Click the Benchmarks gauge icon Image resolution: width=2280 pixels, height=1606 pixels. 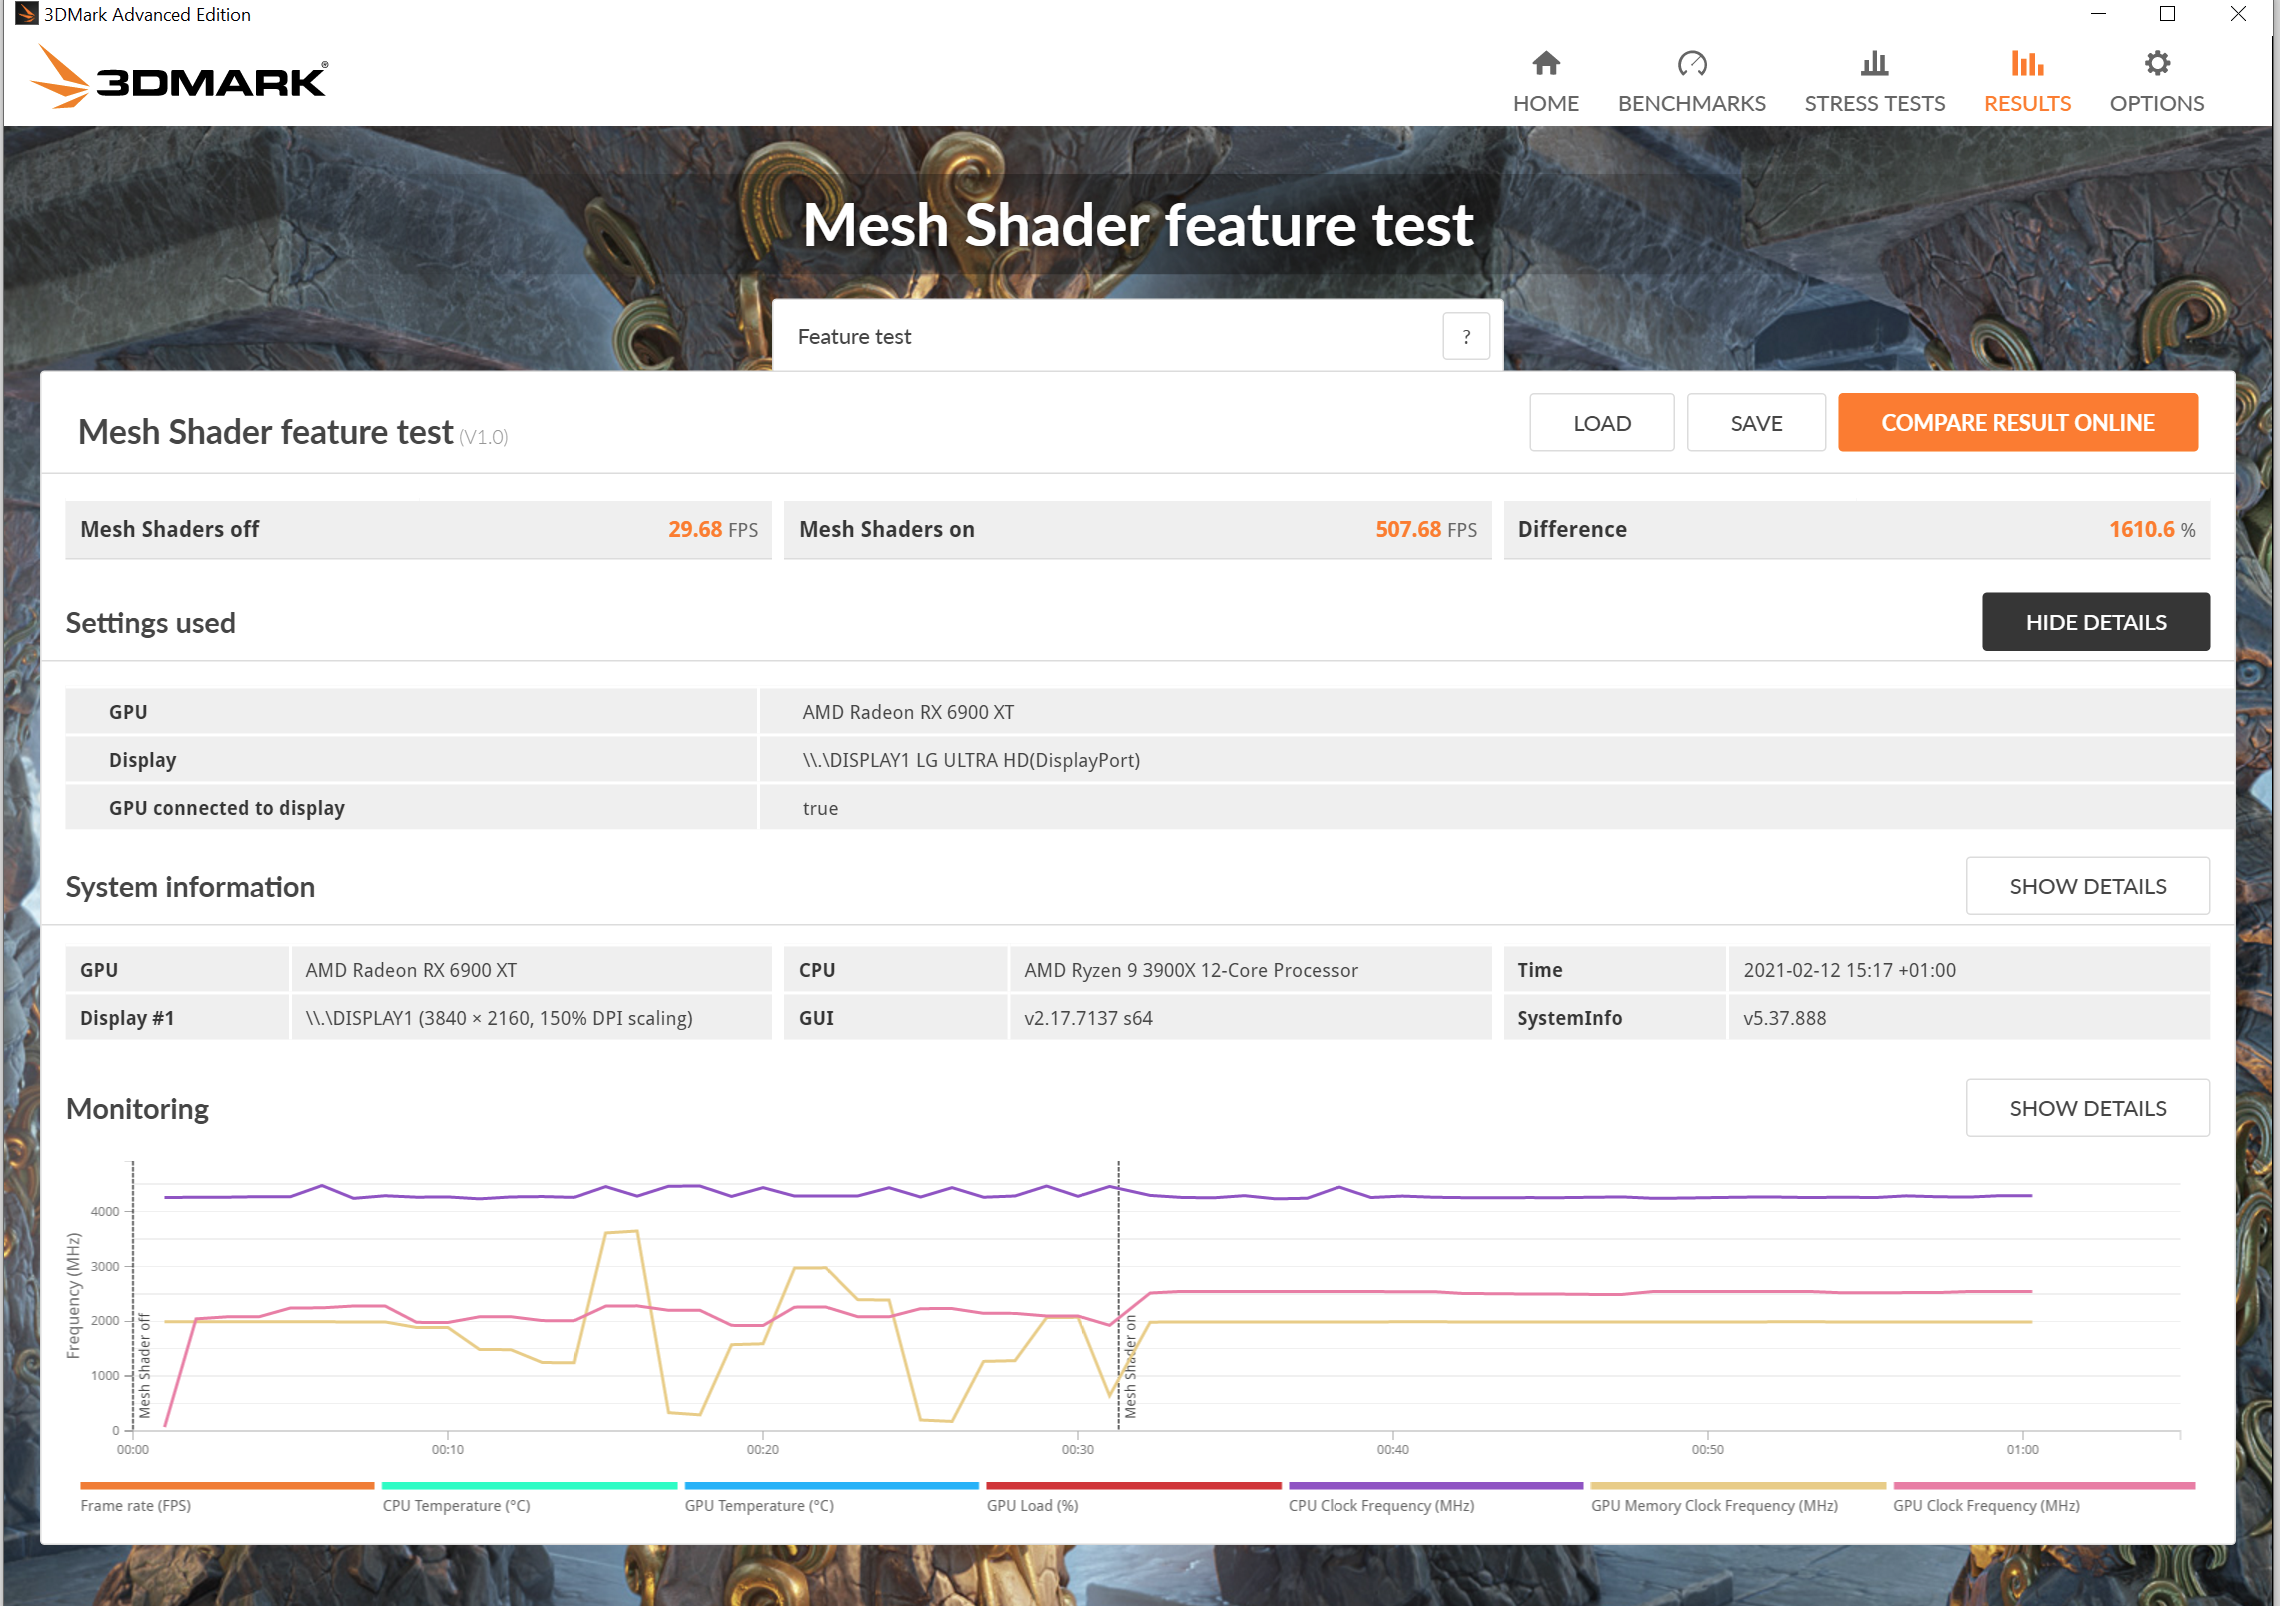point(1691,63)
